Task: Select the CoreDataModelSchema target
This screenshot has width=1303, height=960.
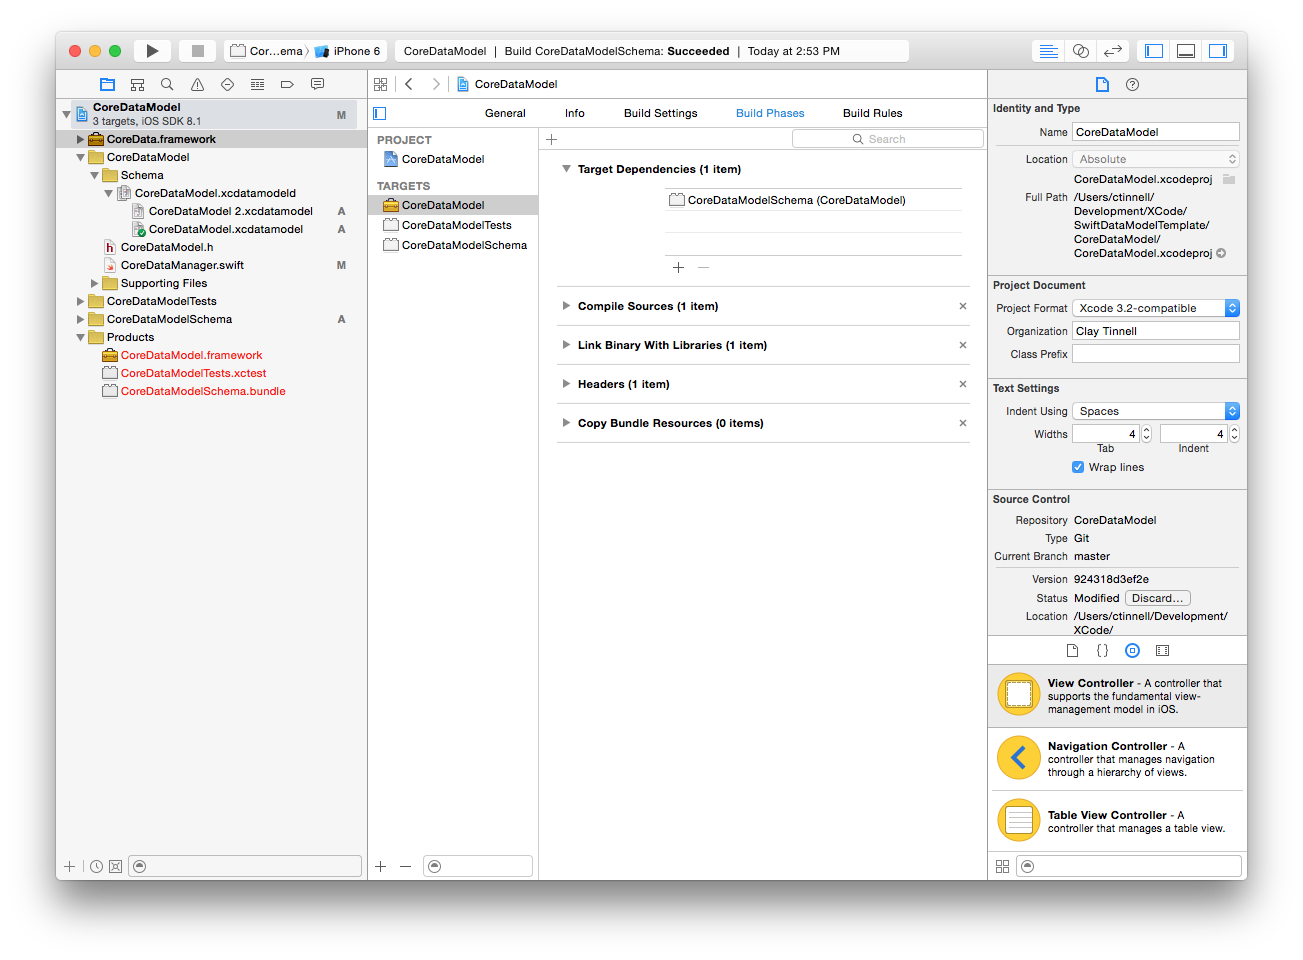Action: point(453,246)
